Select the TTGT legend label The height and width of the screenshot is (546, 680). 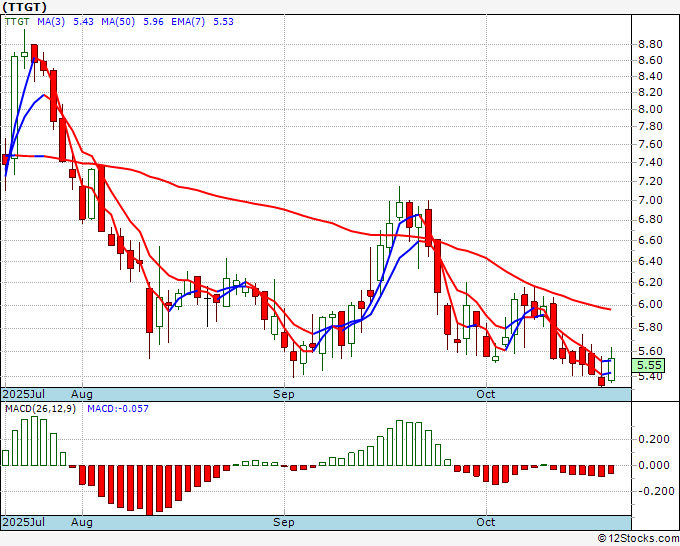pos(17,22)
